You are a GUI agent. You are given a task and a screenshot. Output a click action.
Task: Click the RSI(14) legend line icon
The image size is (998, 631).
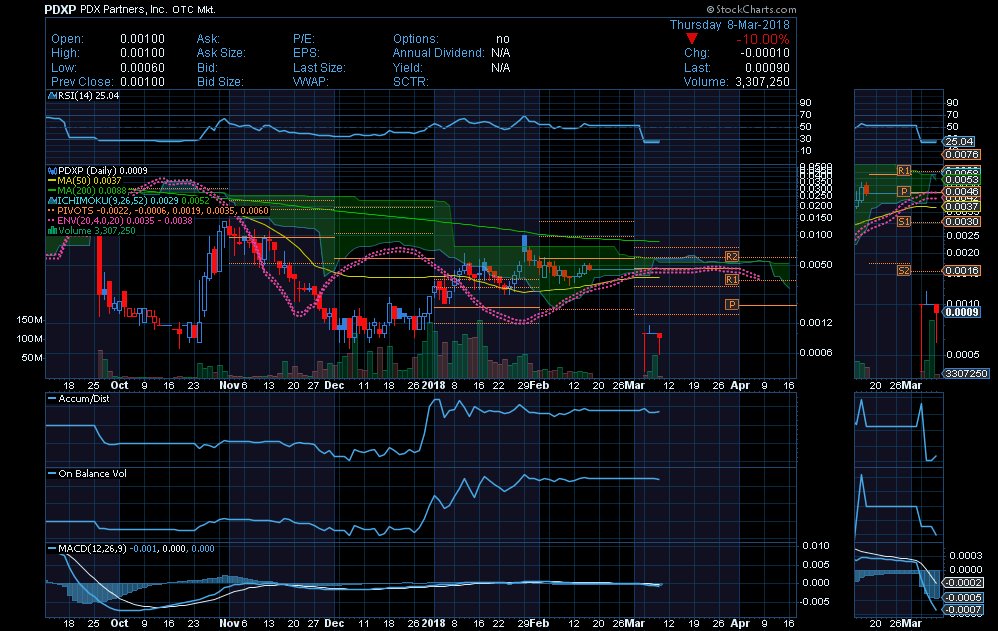[52, 96]
